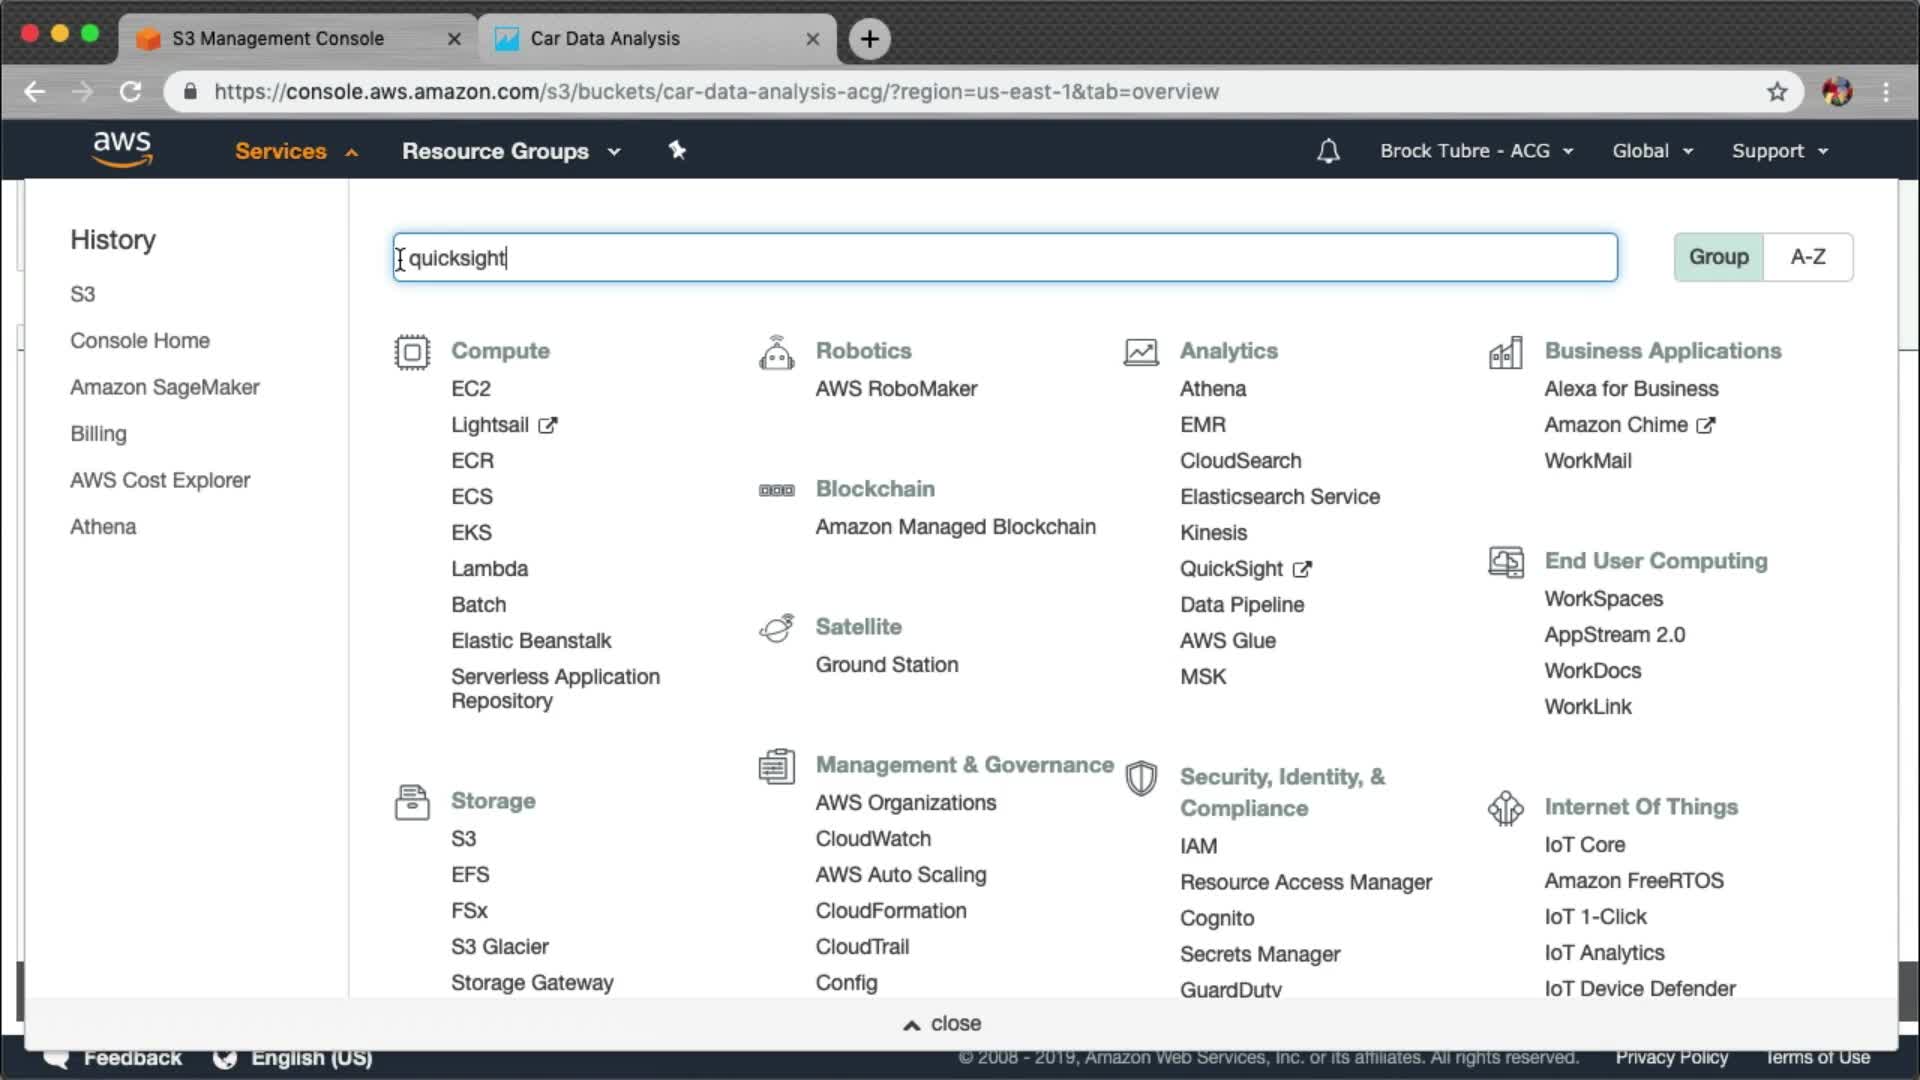Switch service view to Group
Image resolution: width=1920 pixels, height=1080 pixels.
(1718, 257)
